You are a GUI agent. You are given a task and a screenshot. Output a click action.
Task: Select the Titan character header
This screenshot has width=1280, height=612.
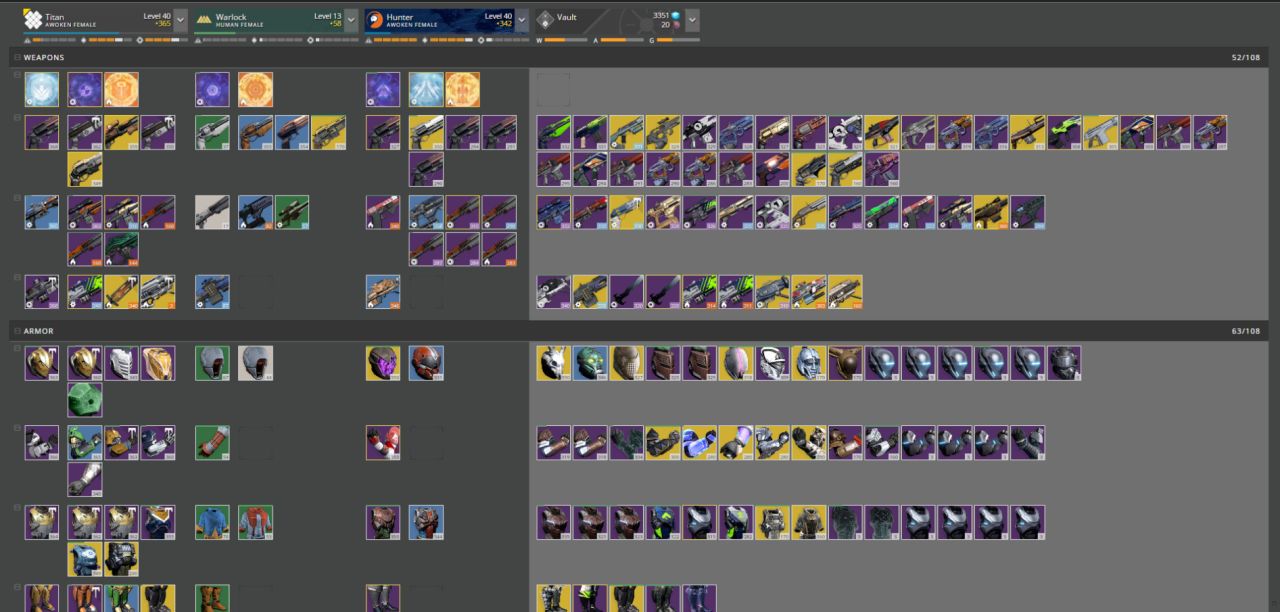click(x=97, y=20)
